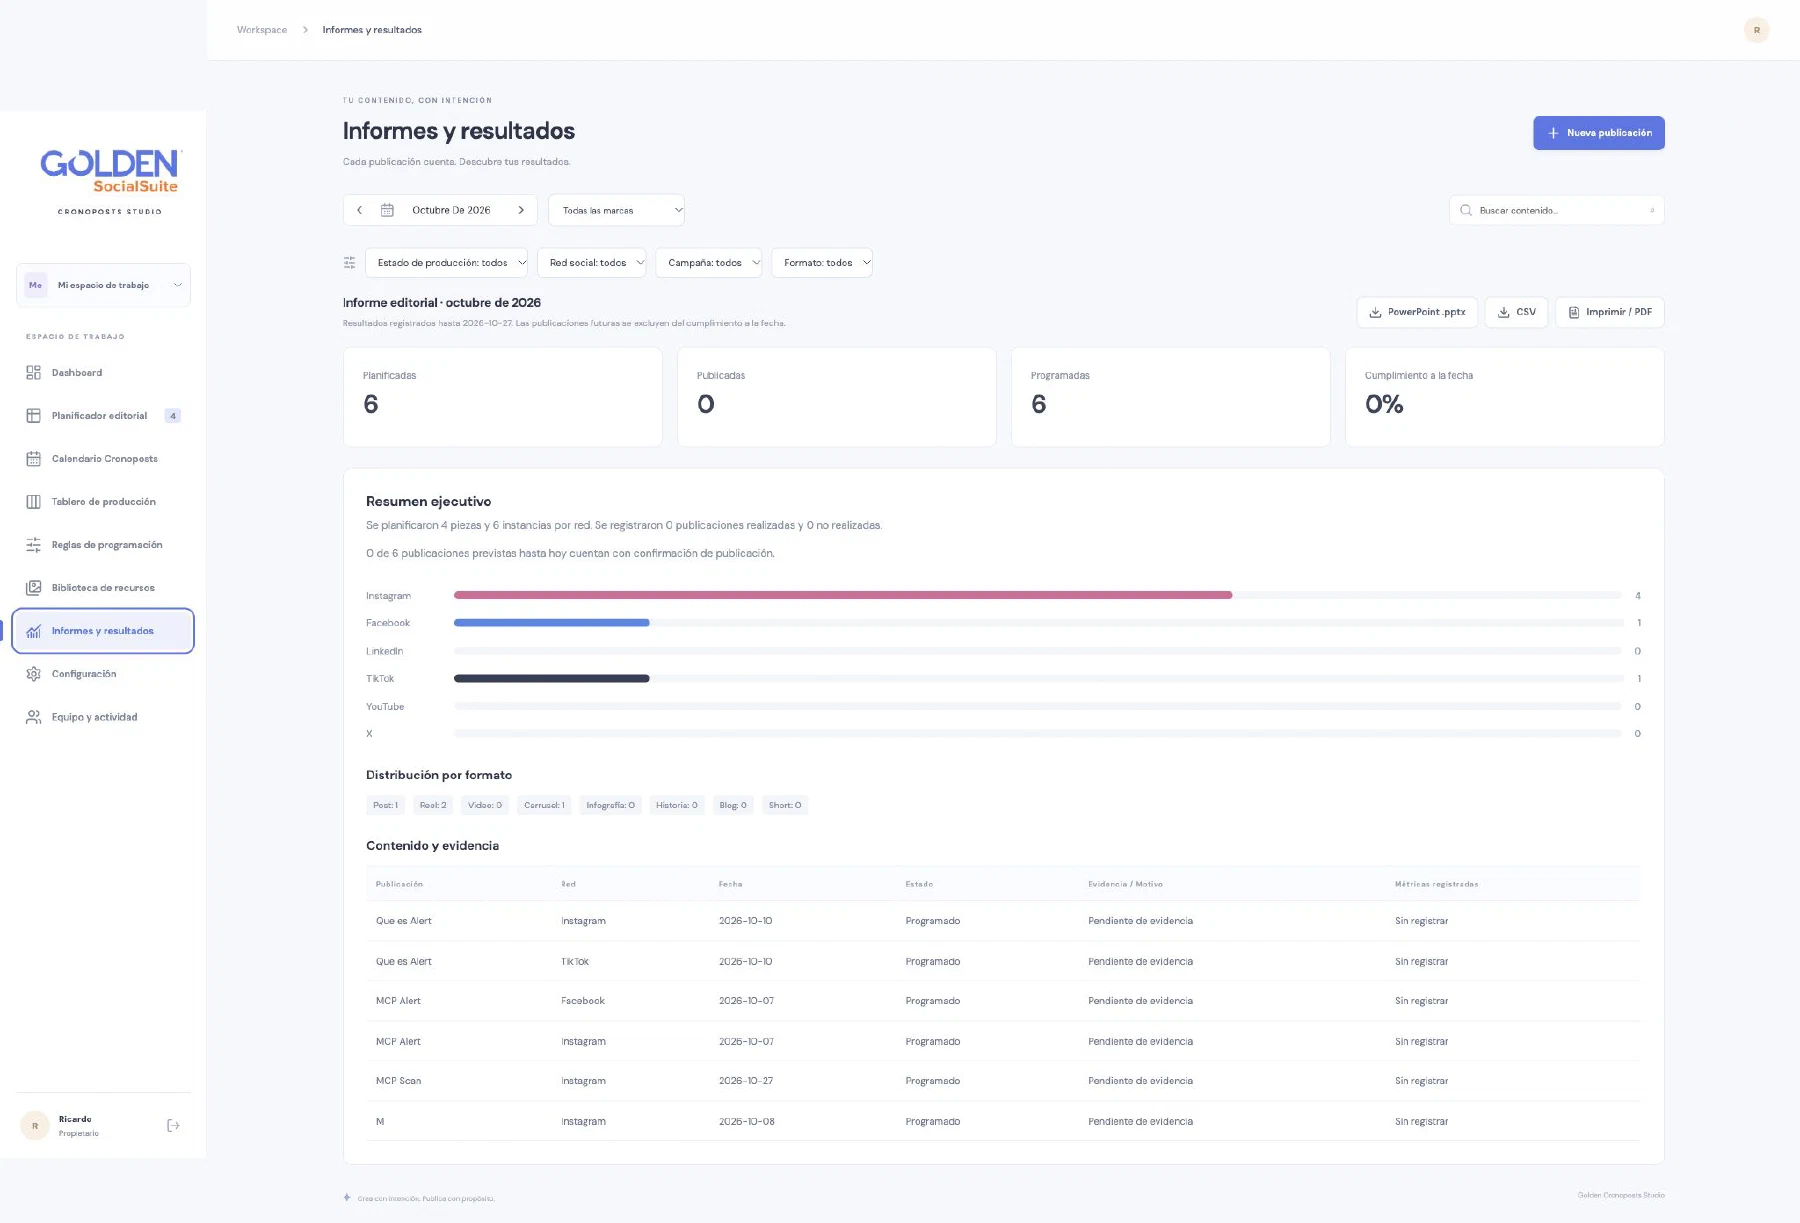The height and width of the screenshot is (1223, 1800).
Task: Open Biblioteca de recursos in the sidebar
Action: [103, 588]
